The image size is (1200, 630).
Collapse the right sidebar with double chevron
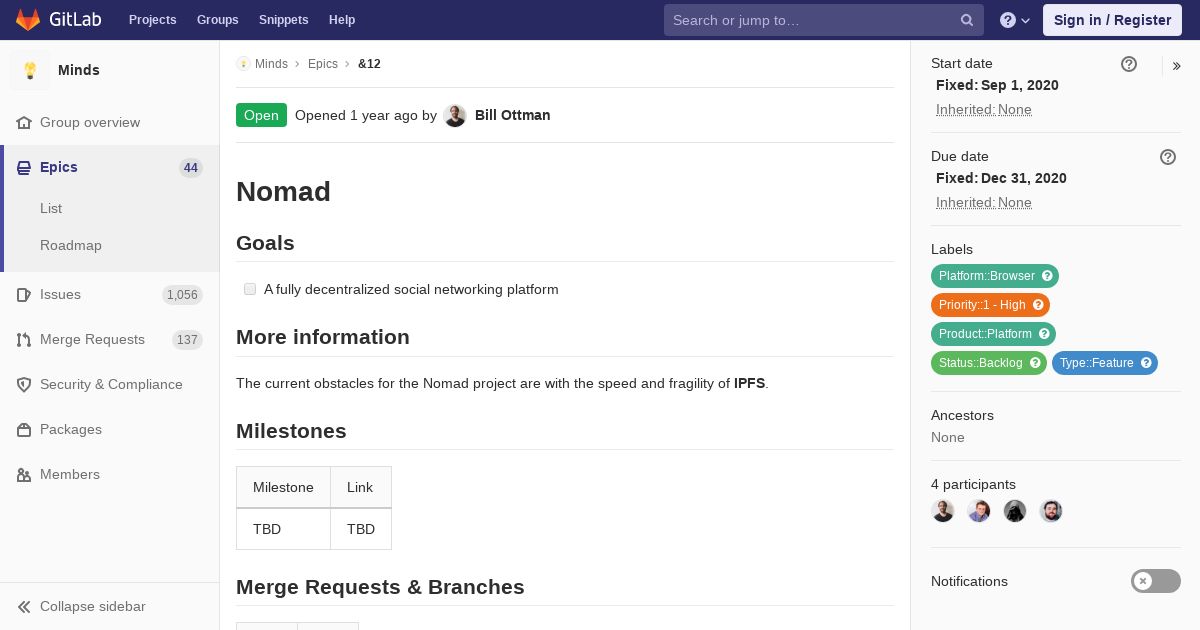(x=1177, y=66)
